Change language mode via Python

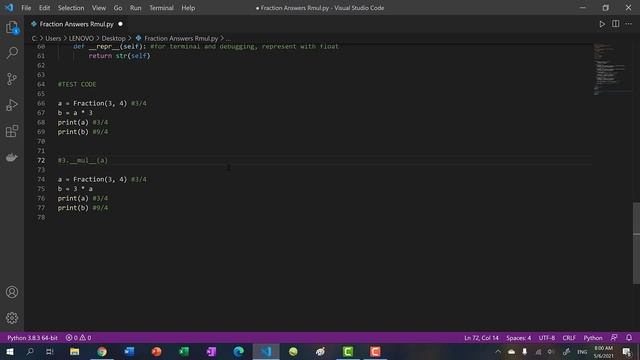(593, 338)
